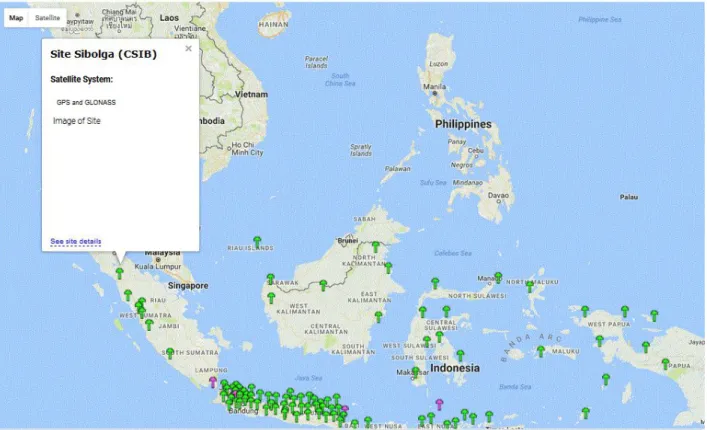Select the green marker at North Maluku label
Screen dimensions: 707x430
pos(530,286)
